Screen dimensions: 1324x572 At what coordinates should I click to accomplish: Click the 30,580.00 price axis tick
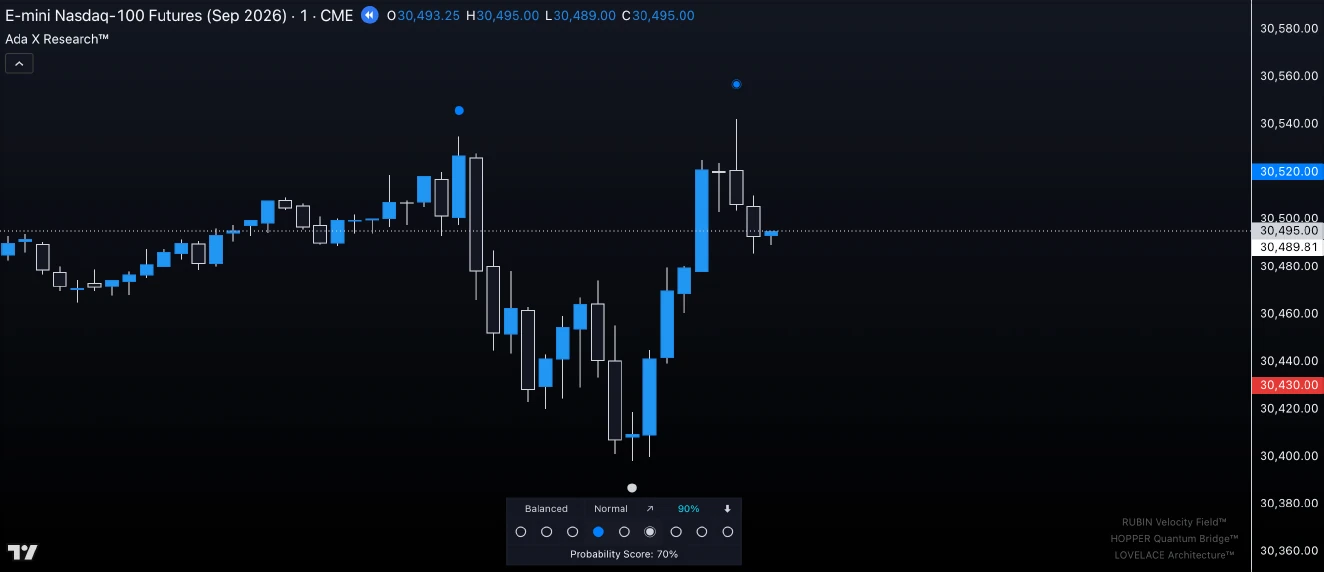tap(1289, 29)
